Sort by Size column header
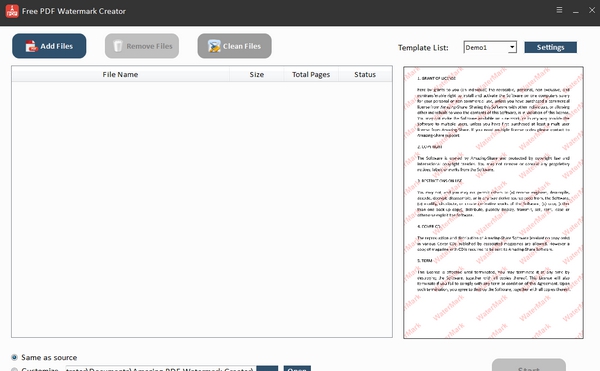This screenshot has width=600, height=371. (x=257, y=75)
